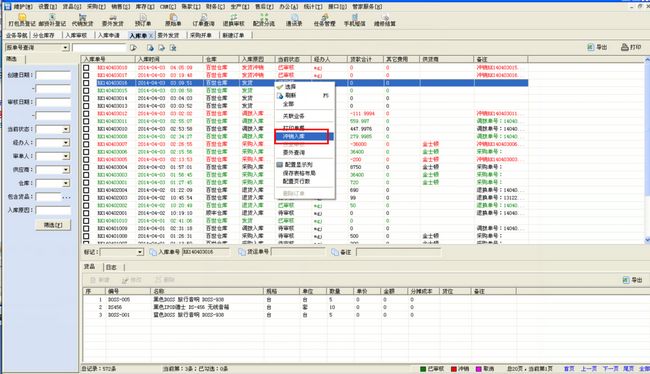The height and width of the screenshot is (374, 650).
Task: Click the red 冲销 legend swatch
Action: [454, 369]
